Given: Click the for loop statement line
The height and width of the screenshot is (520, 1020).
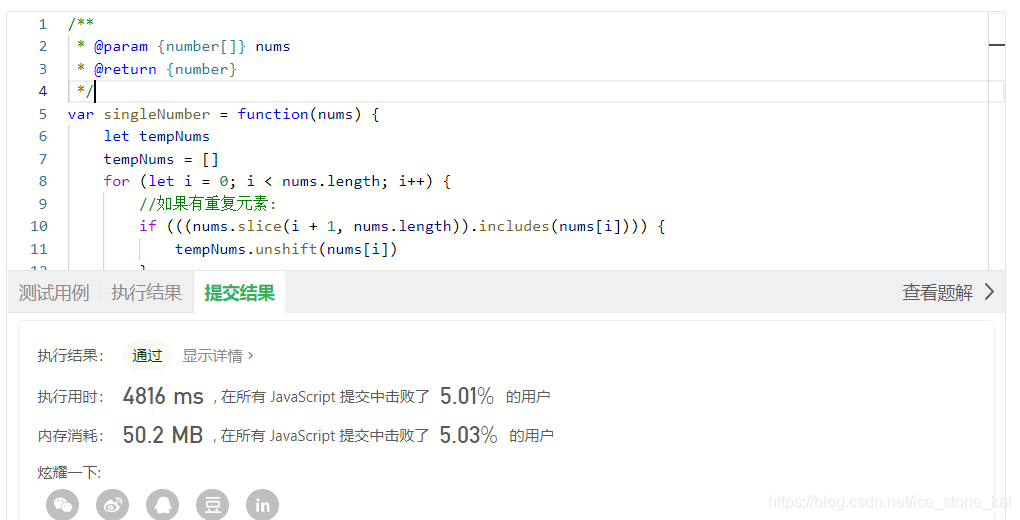Looking at the screenshot, I should coord(277,181).
